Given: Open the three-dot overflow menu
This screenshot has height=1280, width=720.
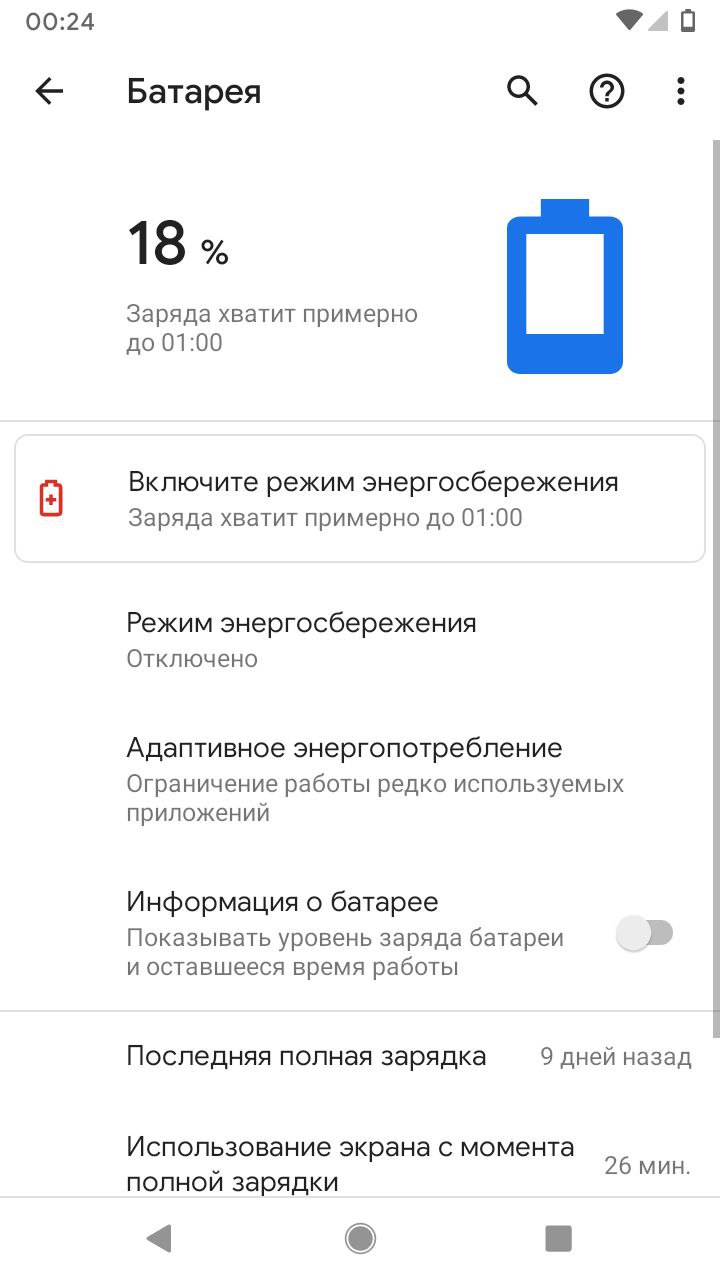Looking at the screenshot, I should click(681, 92).
